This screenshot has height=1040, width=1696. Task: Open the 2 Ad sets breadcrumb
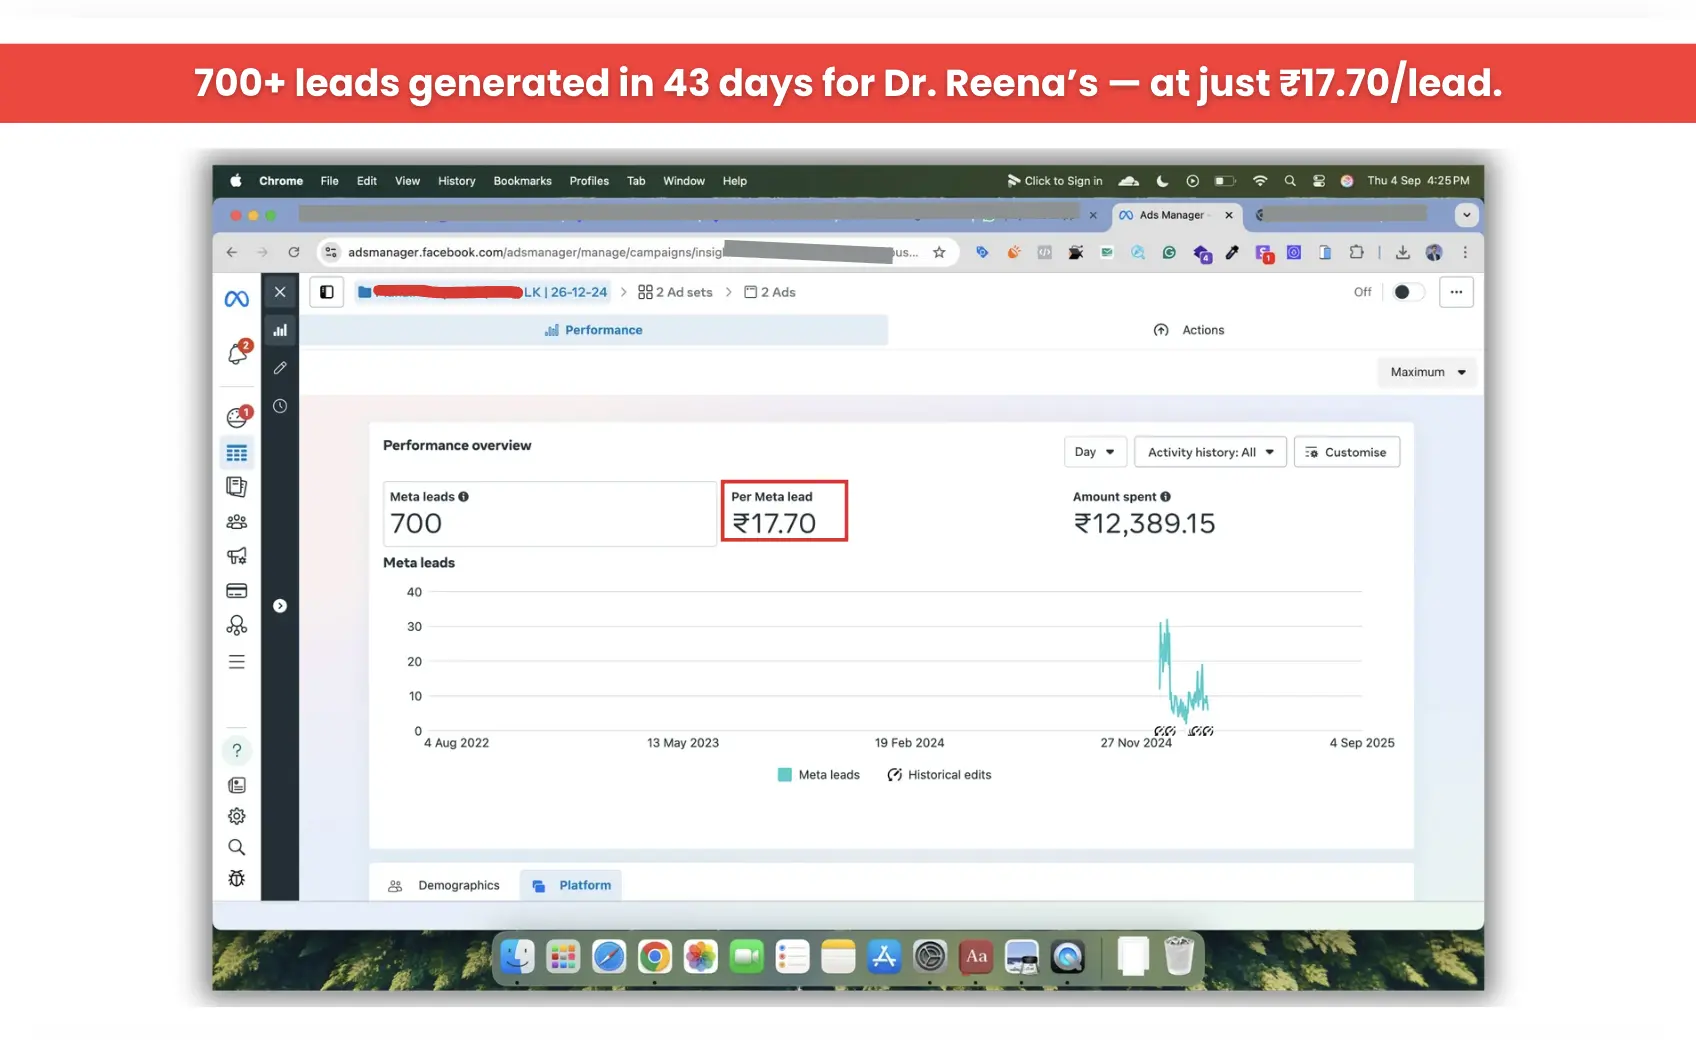[x=675, y=292]
